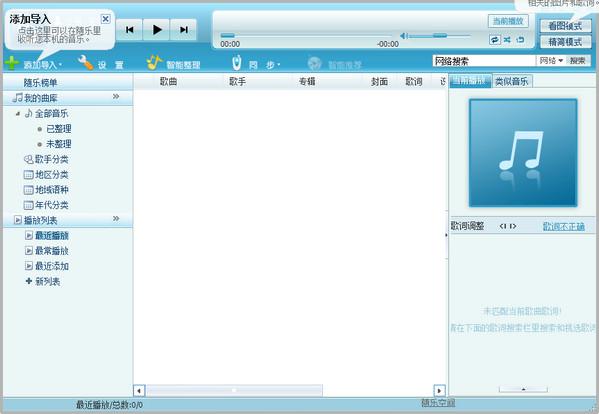Skip to the next track
Image resolution: width=599 pixels, height=414 pixels.
click(183, 30)
